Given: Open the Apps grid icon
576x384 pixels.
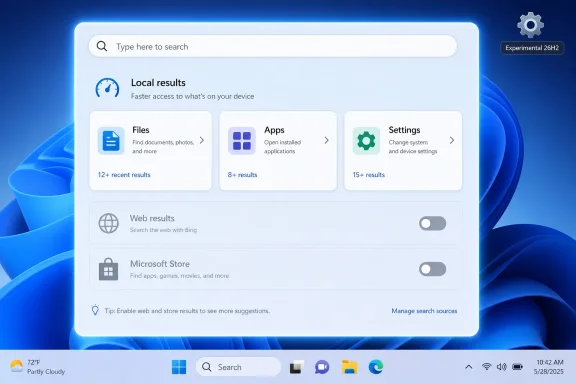Looking at the screenshot, I should 242,140.
